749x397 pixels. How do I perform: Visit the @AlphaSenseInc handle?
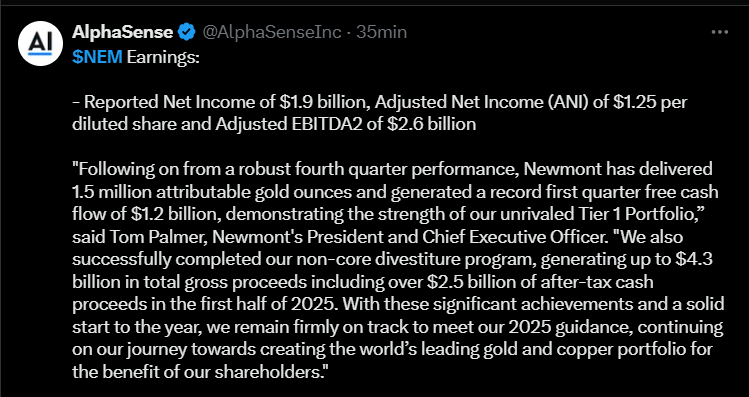click(272, 32)
